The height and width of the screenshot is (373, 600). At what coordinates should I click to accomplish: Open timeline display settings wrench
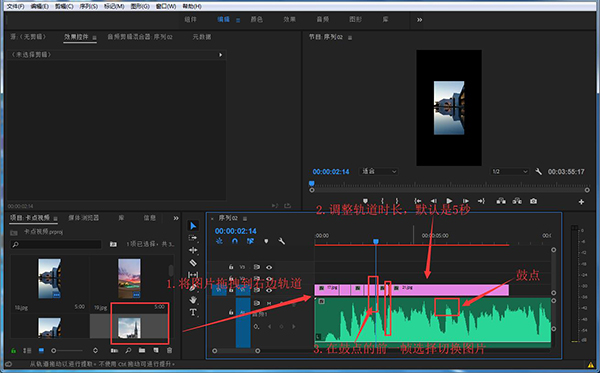(x=282, y=241)
